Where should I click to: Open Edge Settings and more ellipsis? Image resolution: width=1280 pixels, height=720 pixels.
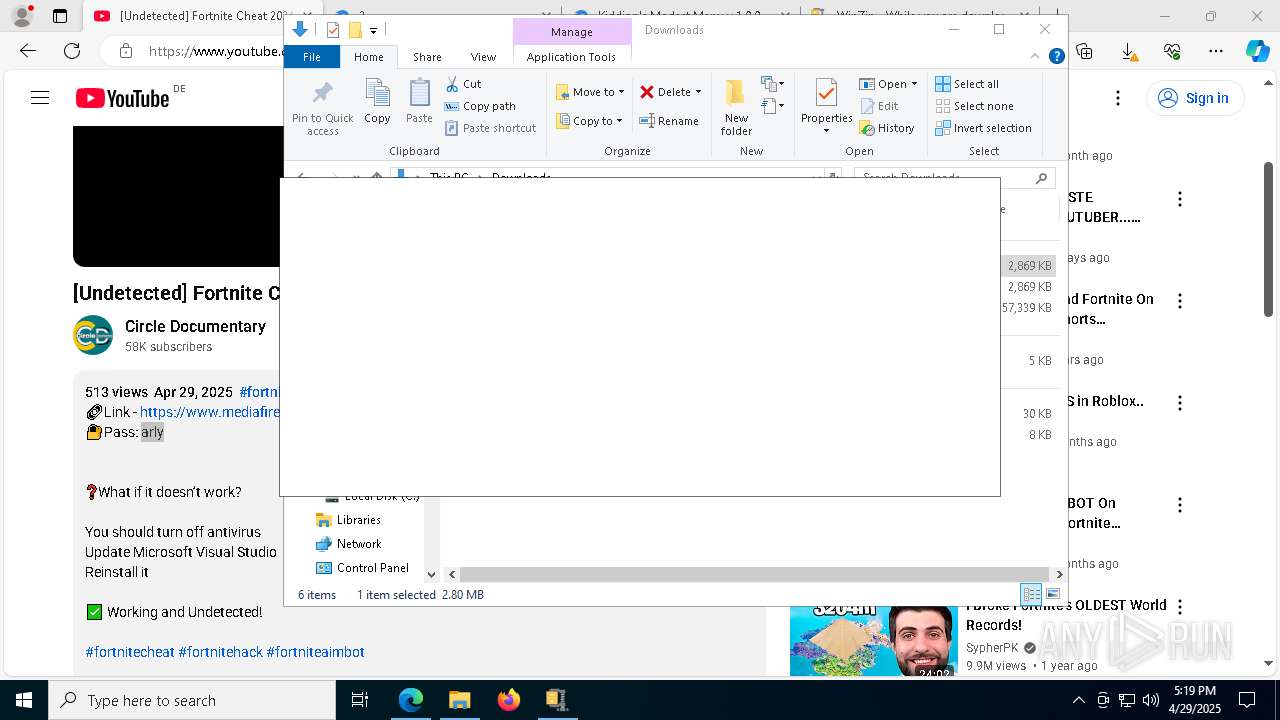click(x=1216, y=51)
